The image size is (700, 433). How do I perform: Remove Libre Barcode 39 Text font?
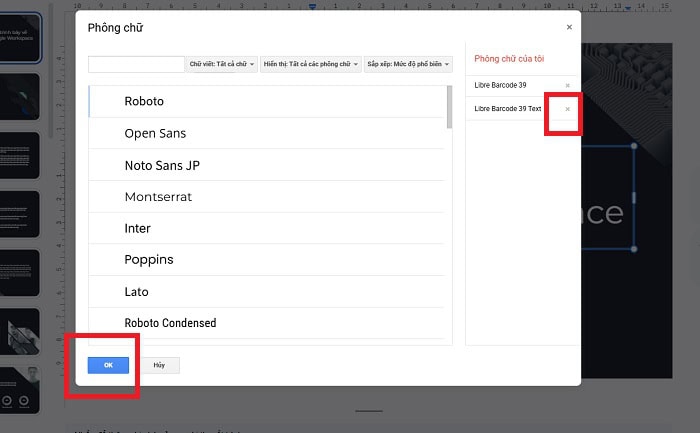[x=568, y=108]
